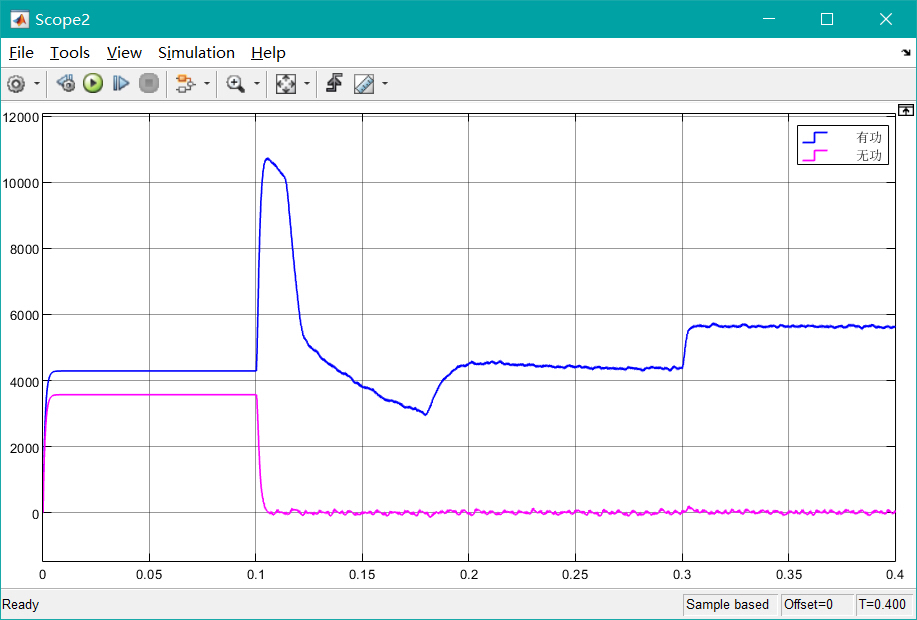Image resolution: width=917 pixels, height=620 pixels.
Task: Click the y-axis label 6000
Action: click(x=25, y=315)
